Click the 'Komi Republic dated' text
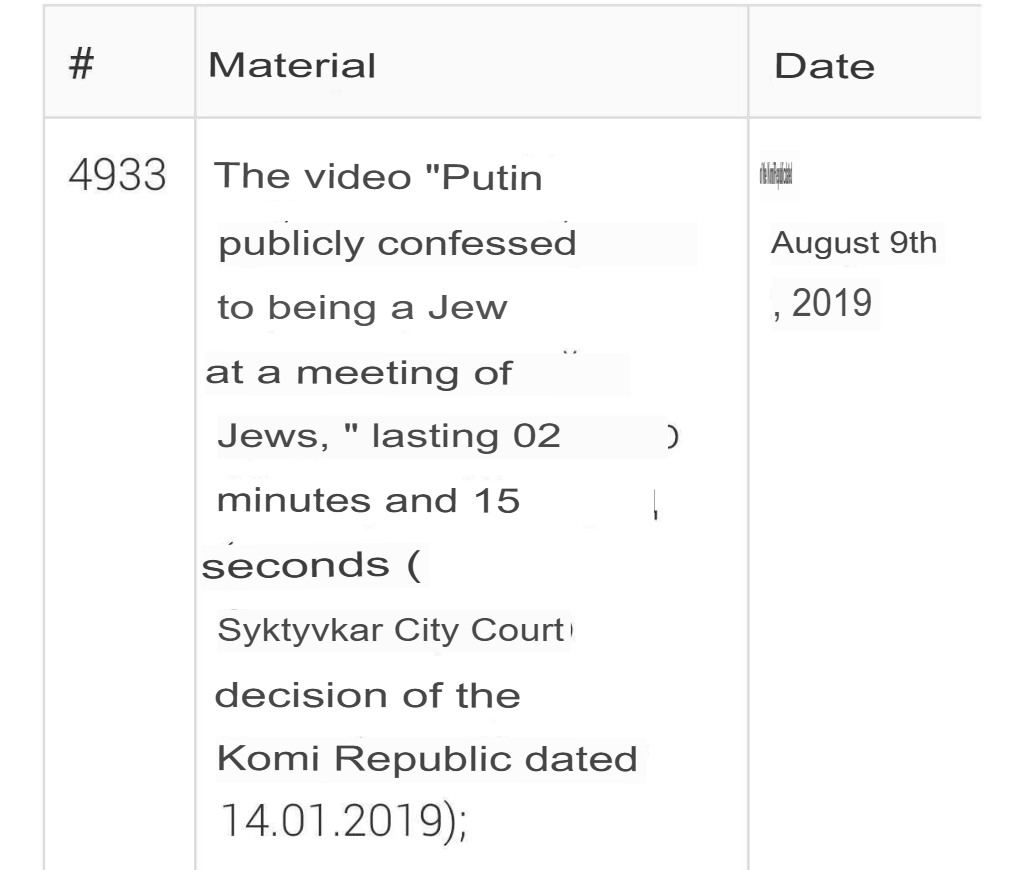 [x=427, y=759]
